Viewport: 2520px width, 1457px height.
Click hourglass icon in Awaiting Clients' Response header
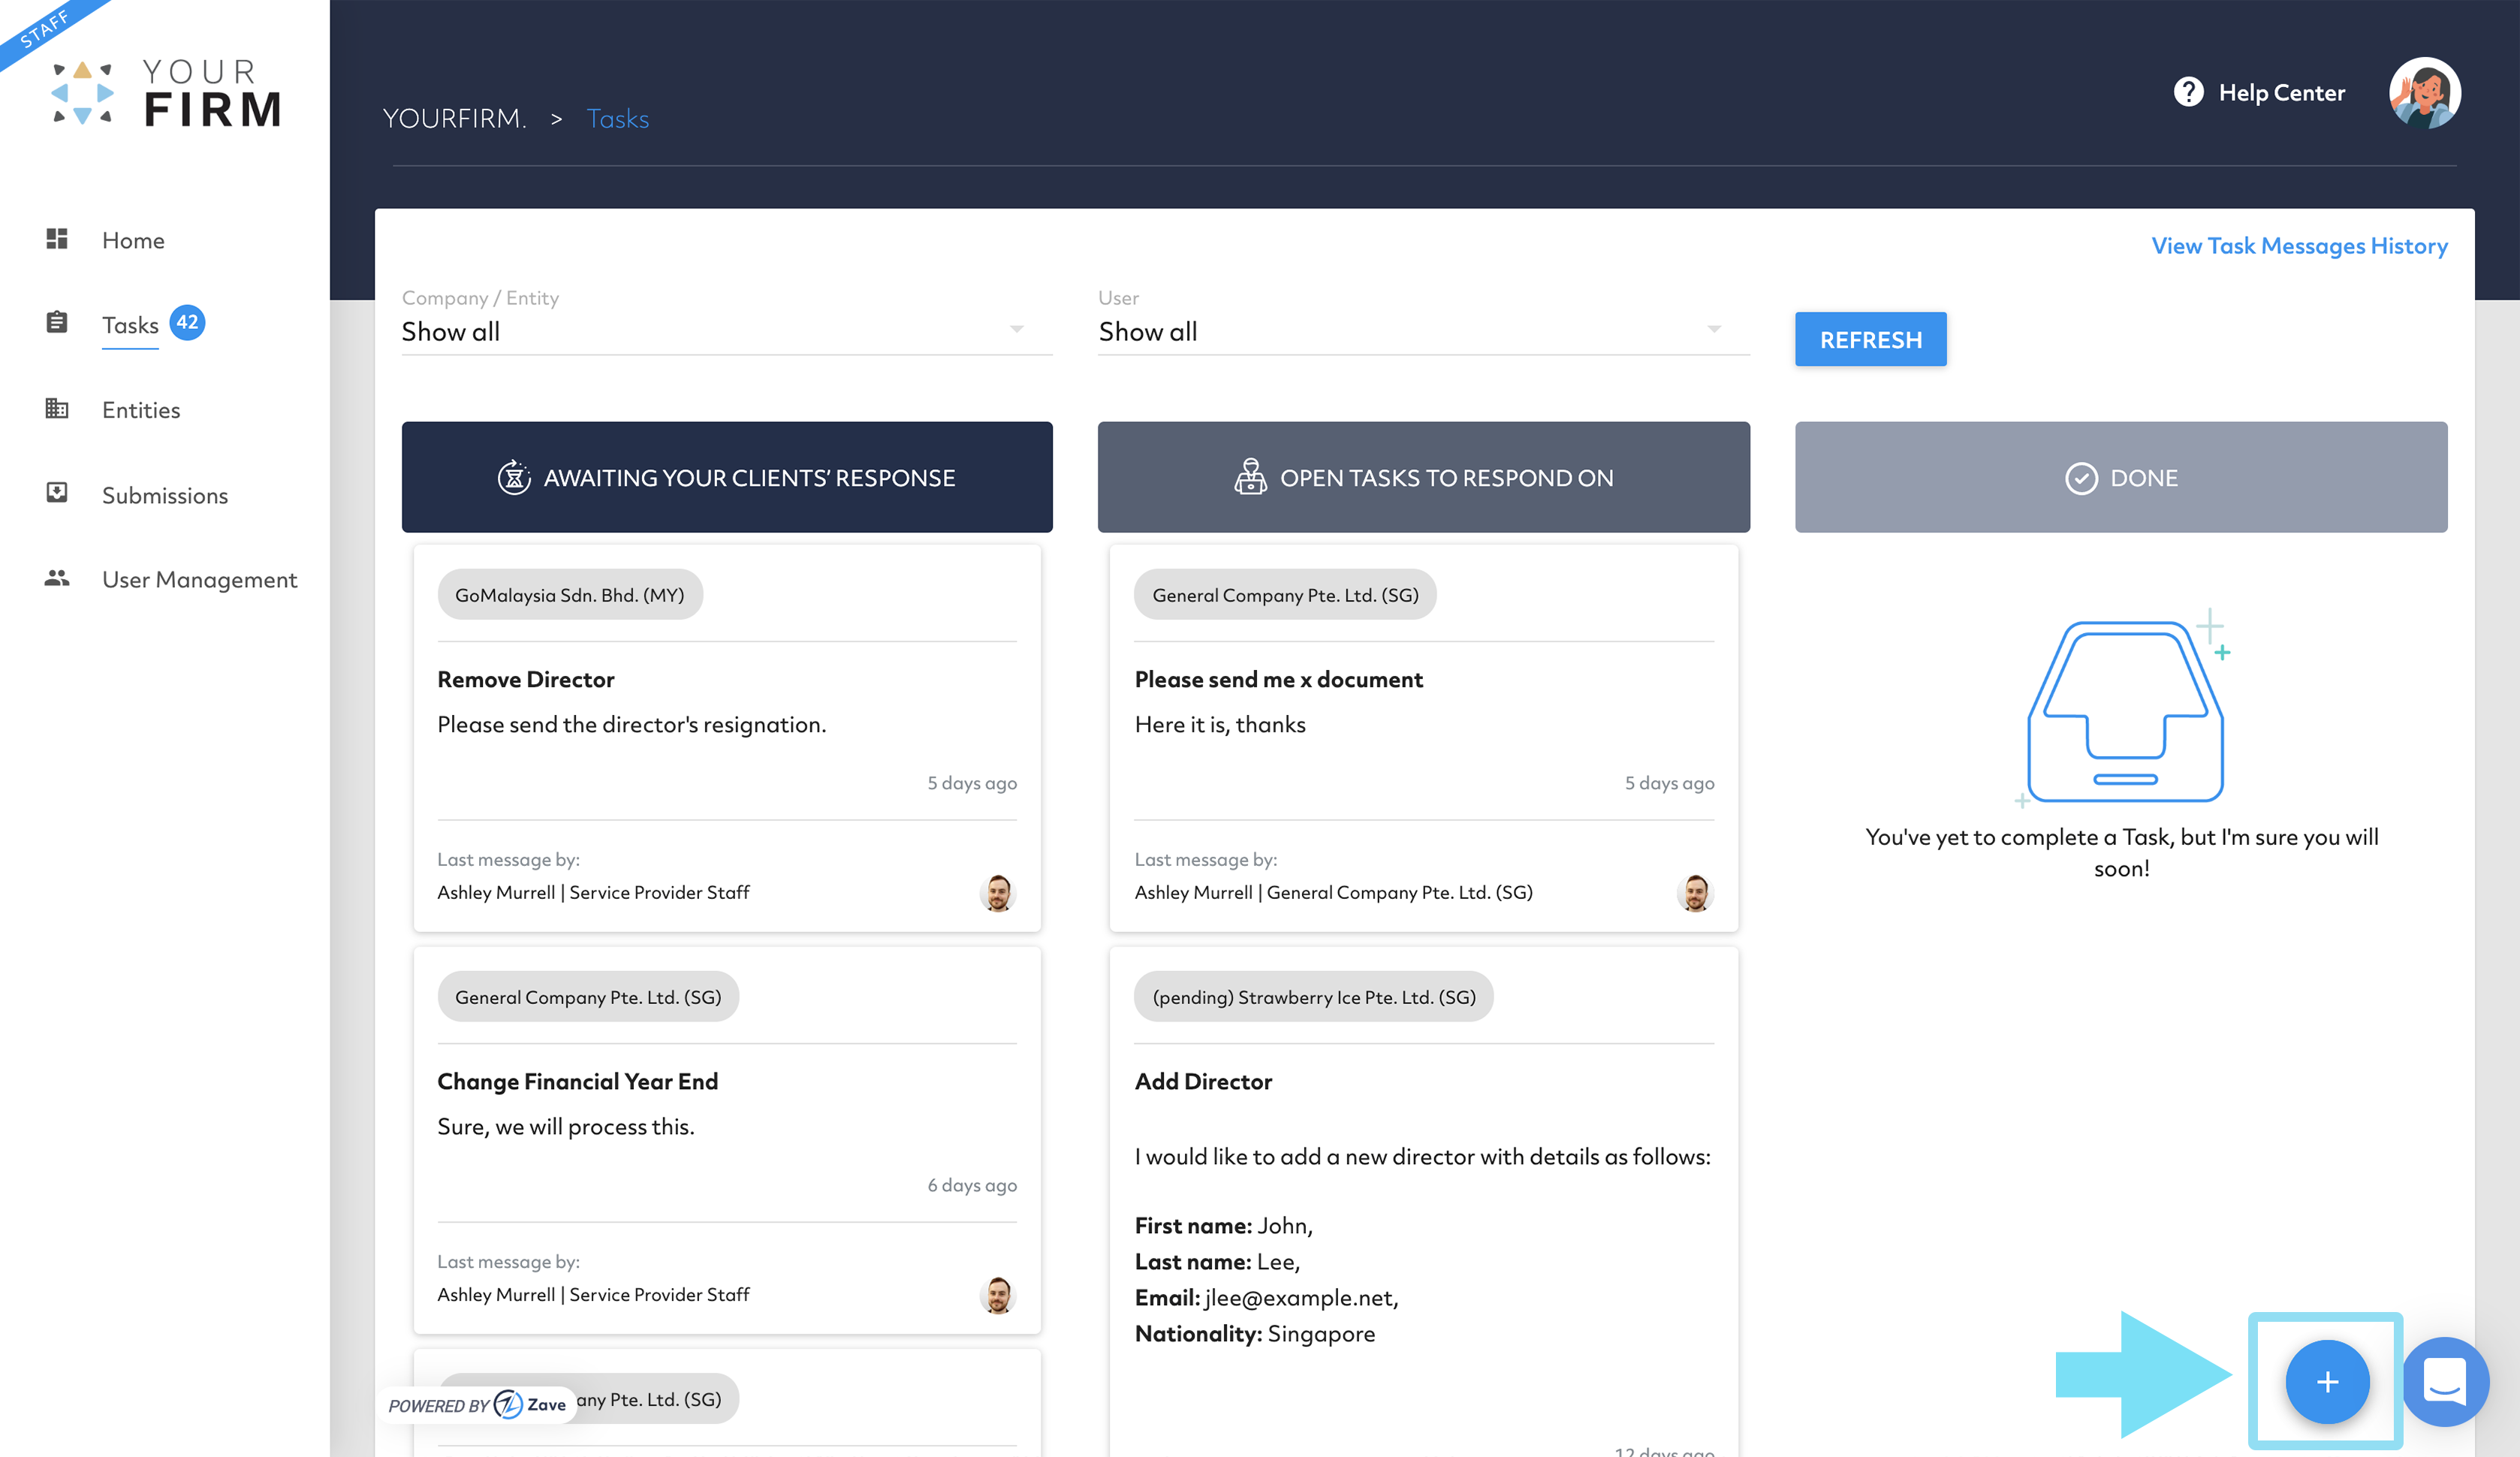tap(514, 477)
